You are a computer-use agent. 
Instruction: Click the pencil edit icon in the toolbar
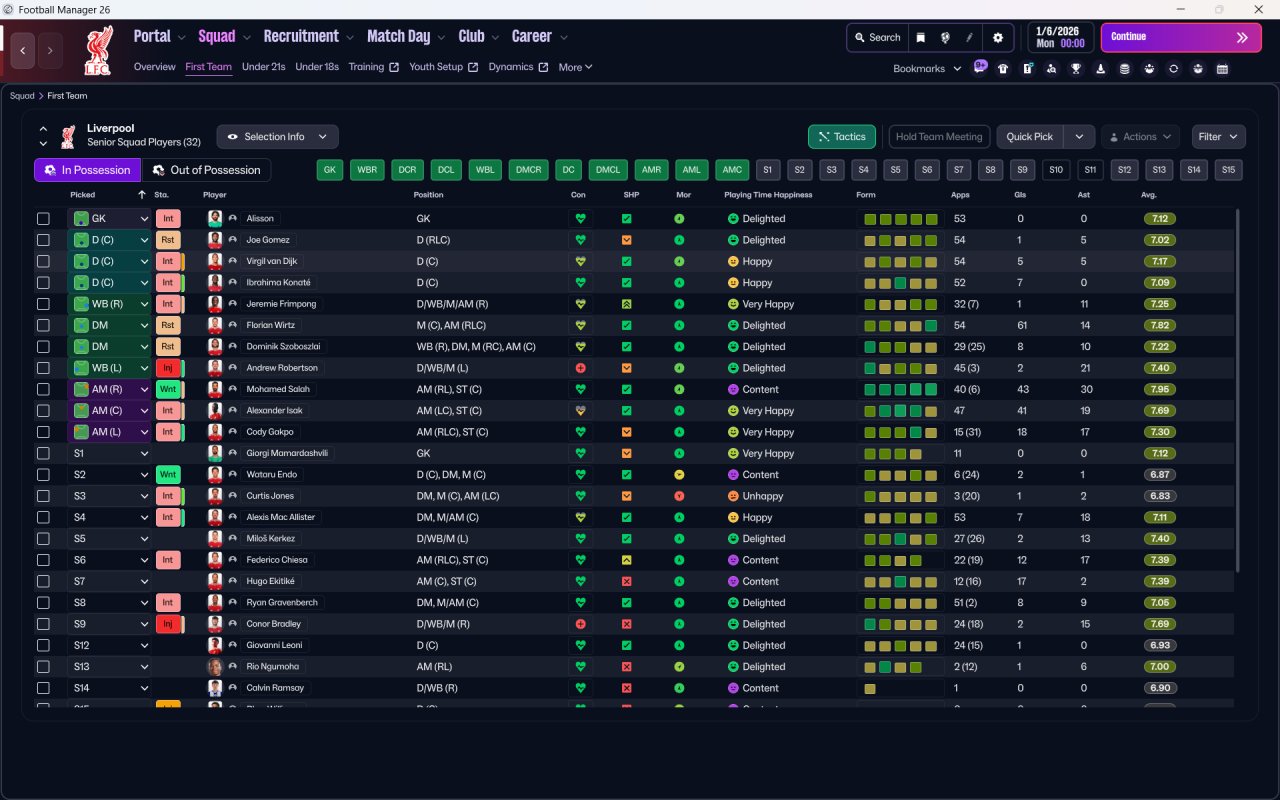[x=969, y=38]
